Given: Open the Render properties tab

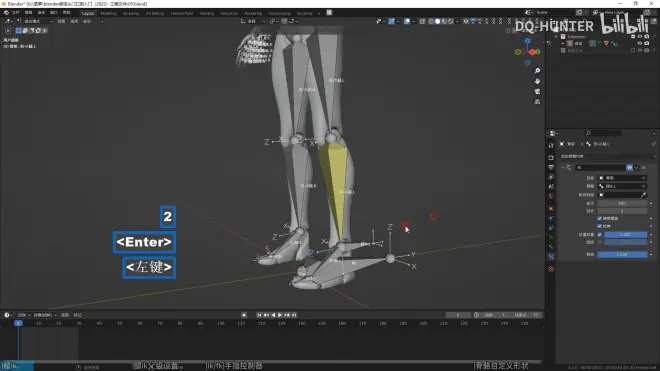Looking at the screenshot, I should (551, 157).
